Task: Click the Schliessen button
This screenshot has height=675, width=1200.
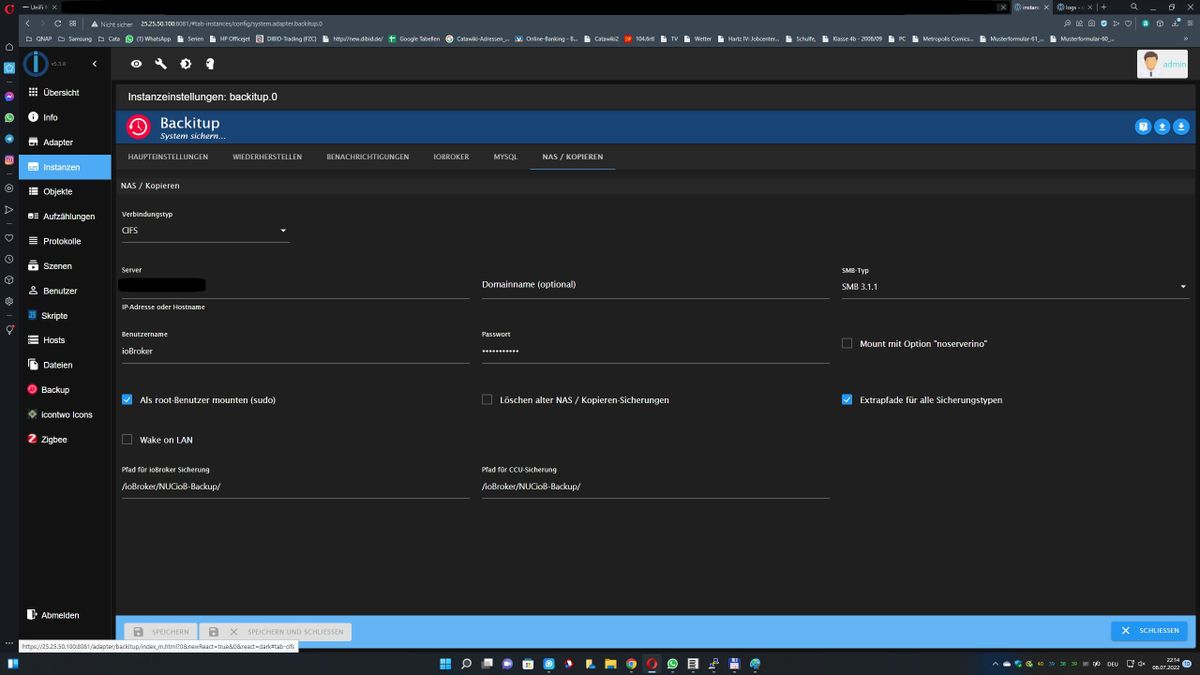Action: 1149,631
